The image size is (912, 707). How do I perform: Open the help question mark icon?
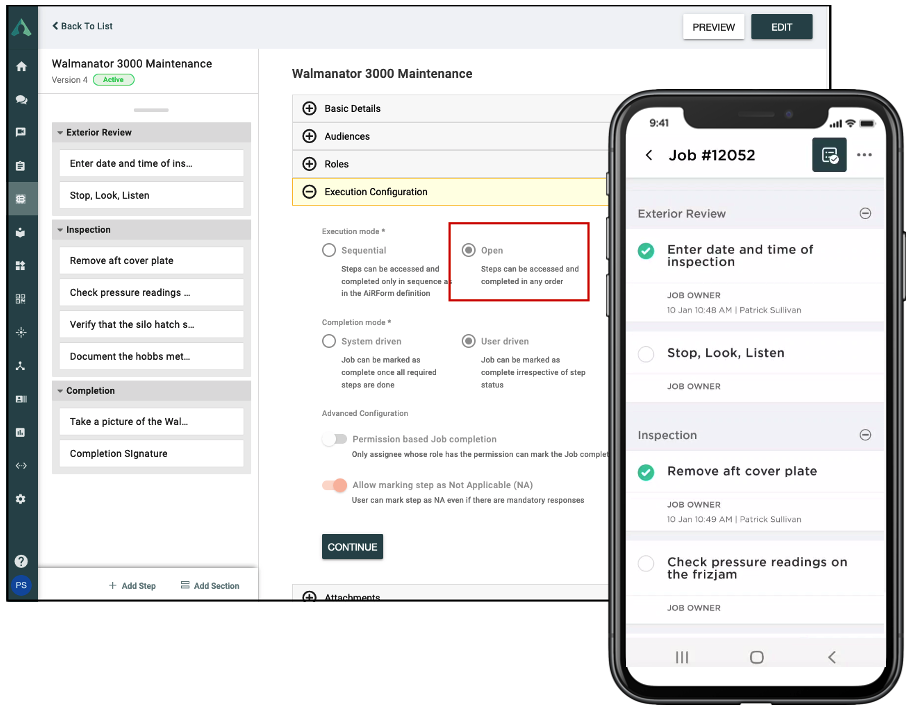pos(21,561)
